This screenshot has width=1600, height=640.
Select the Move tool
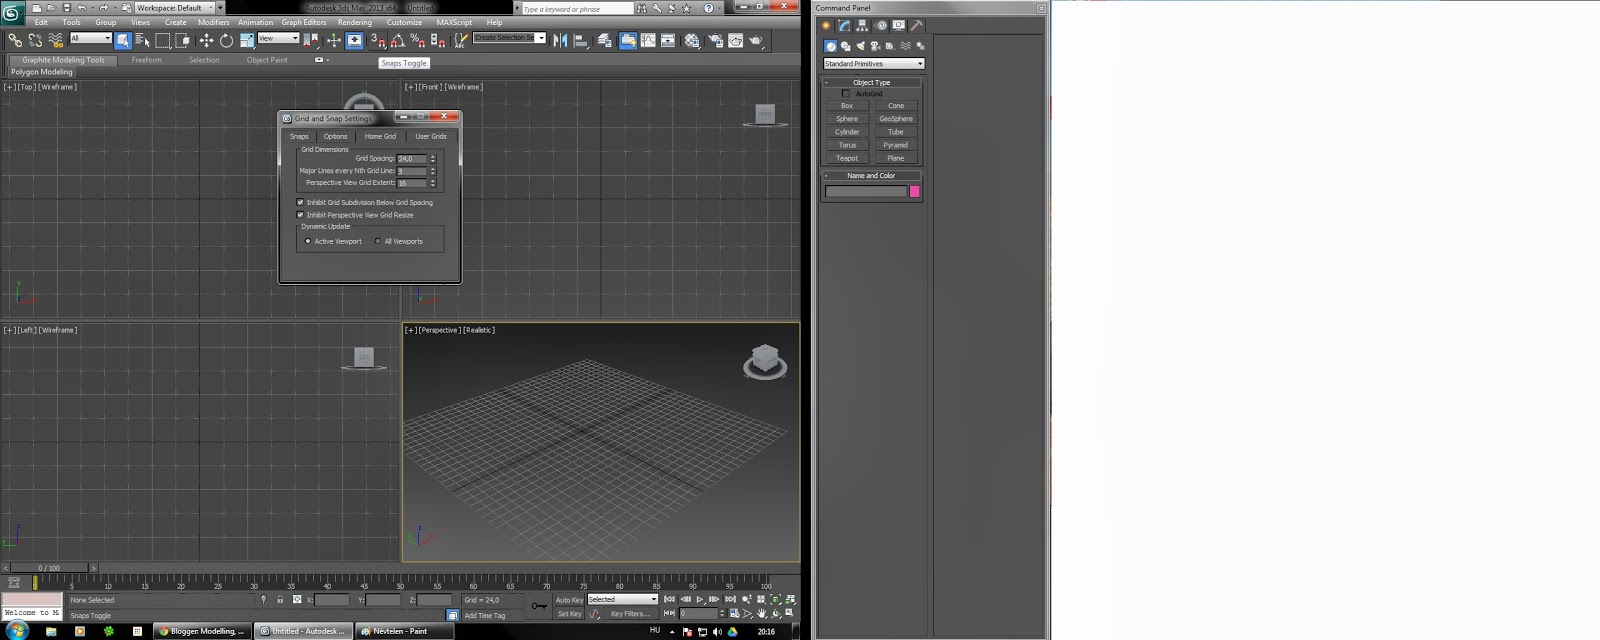(206, 40)
